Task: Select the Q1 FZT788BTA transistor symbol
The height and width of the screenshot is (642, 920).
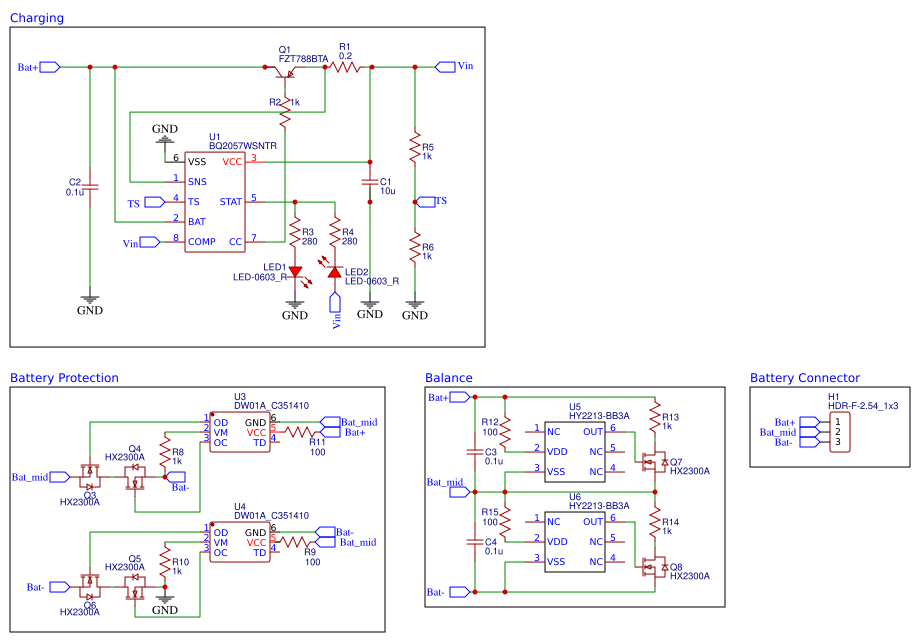Action: pyautogui.click(x=285, y=72)
